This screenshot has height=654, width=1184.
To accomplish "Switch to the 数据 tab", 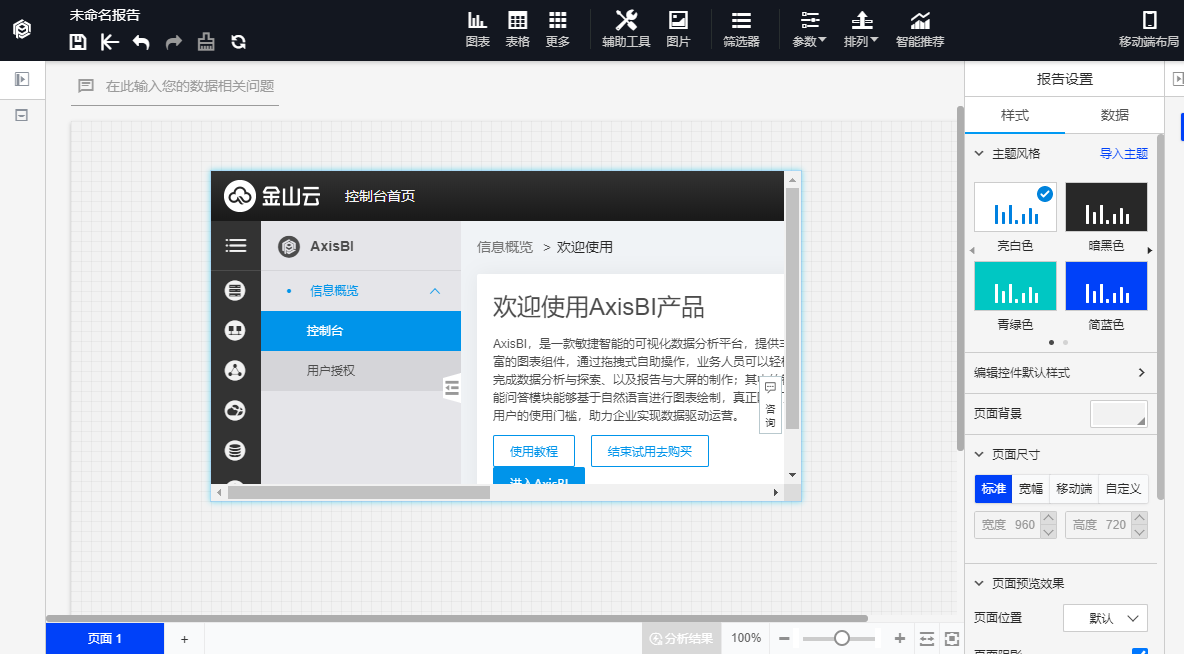I will pyautogui.click(x=1114, y=115).
